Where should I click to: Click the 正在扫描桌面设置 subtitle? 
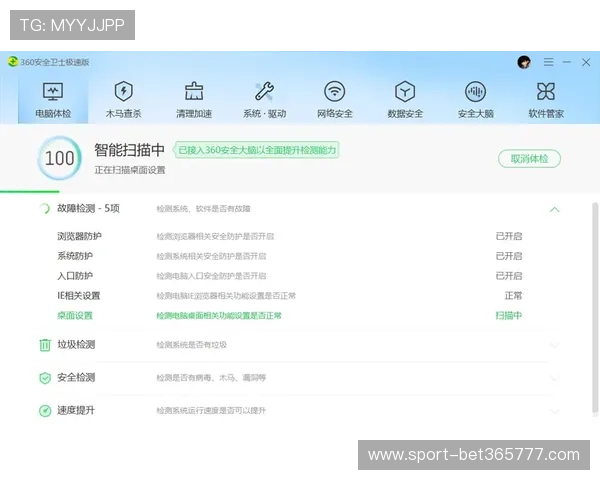(x=130, y=170)
